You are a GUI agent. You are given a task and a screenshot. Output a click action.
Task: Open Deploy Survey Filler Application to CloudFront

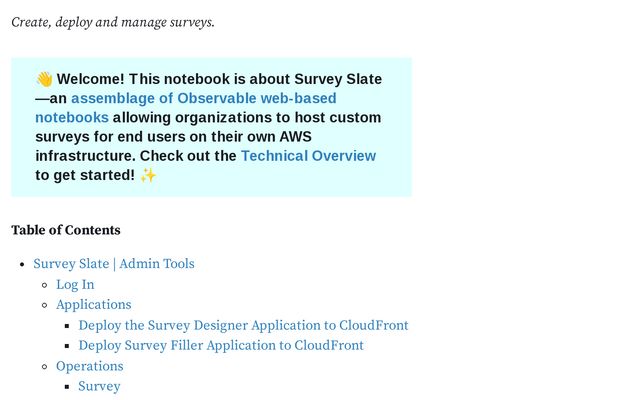pyautogui.click(x=221, y=346)
